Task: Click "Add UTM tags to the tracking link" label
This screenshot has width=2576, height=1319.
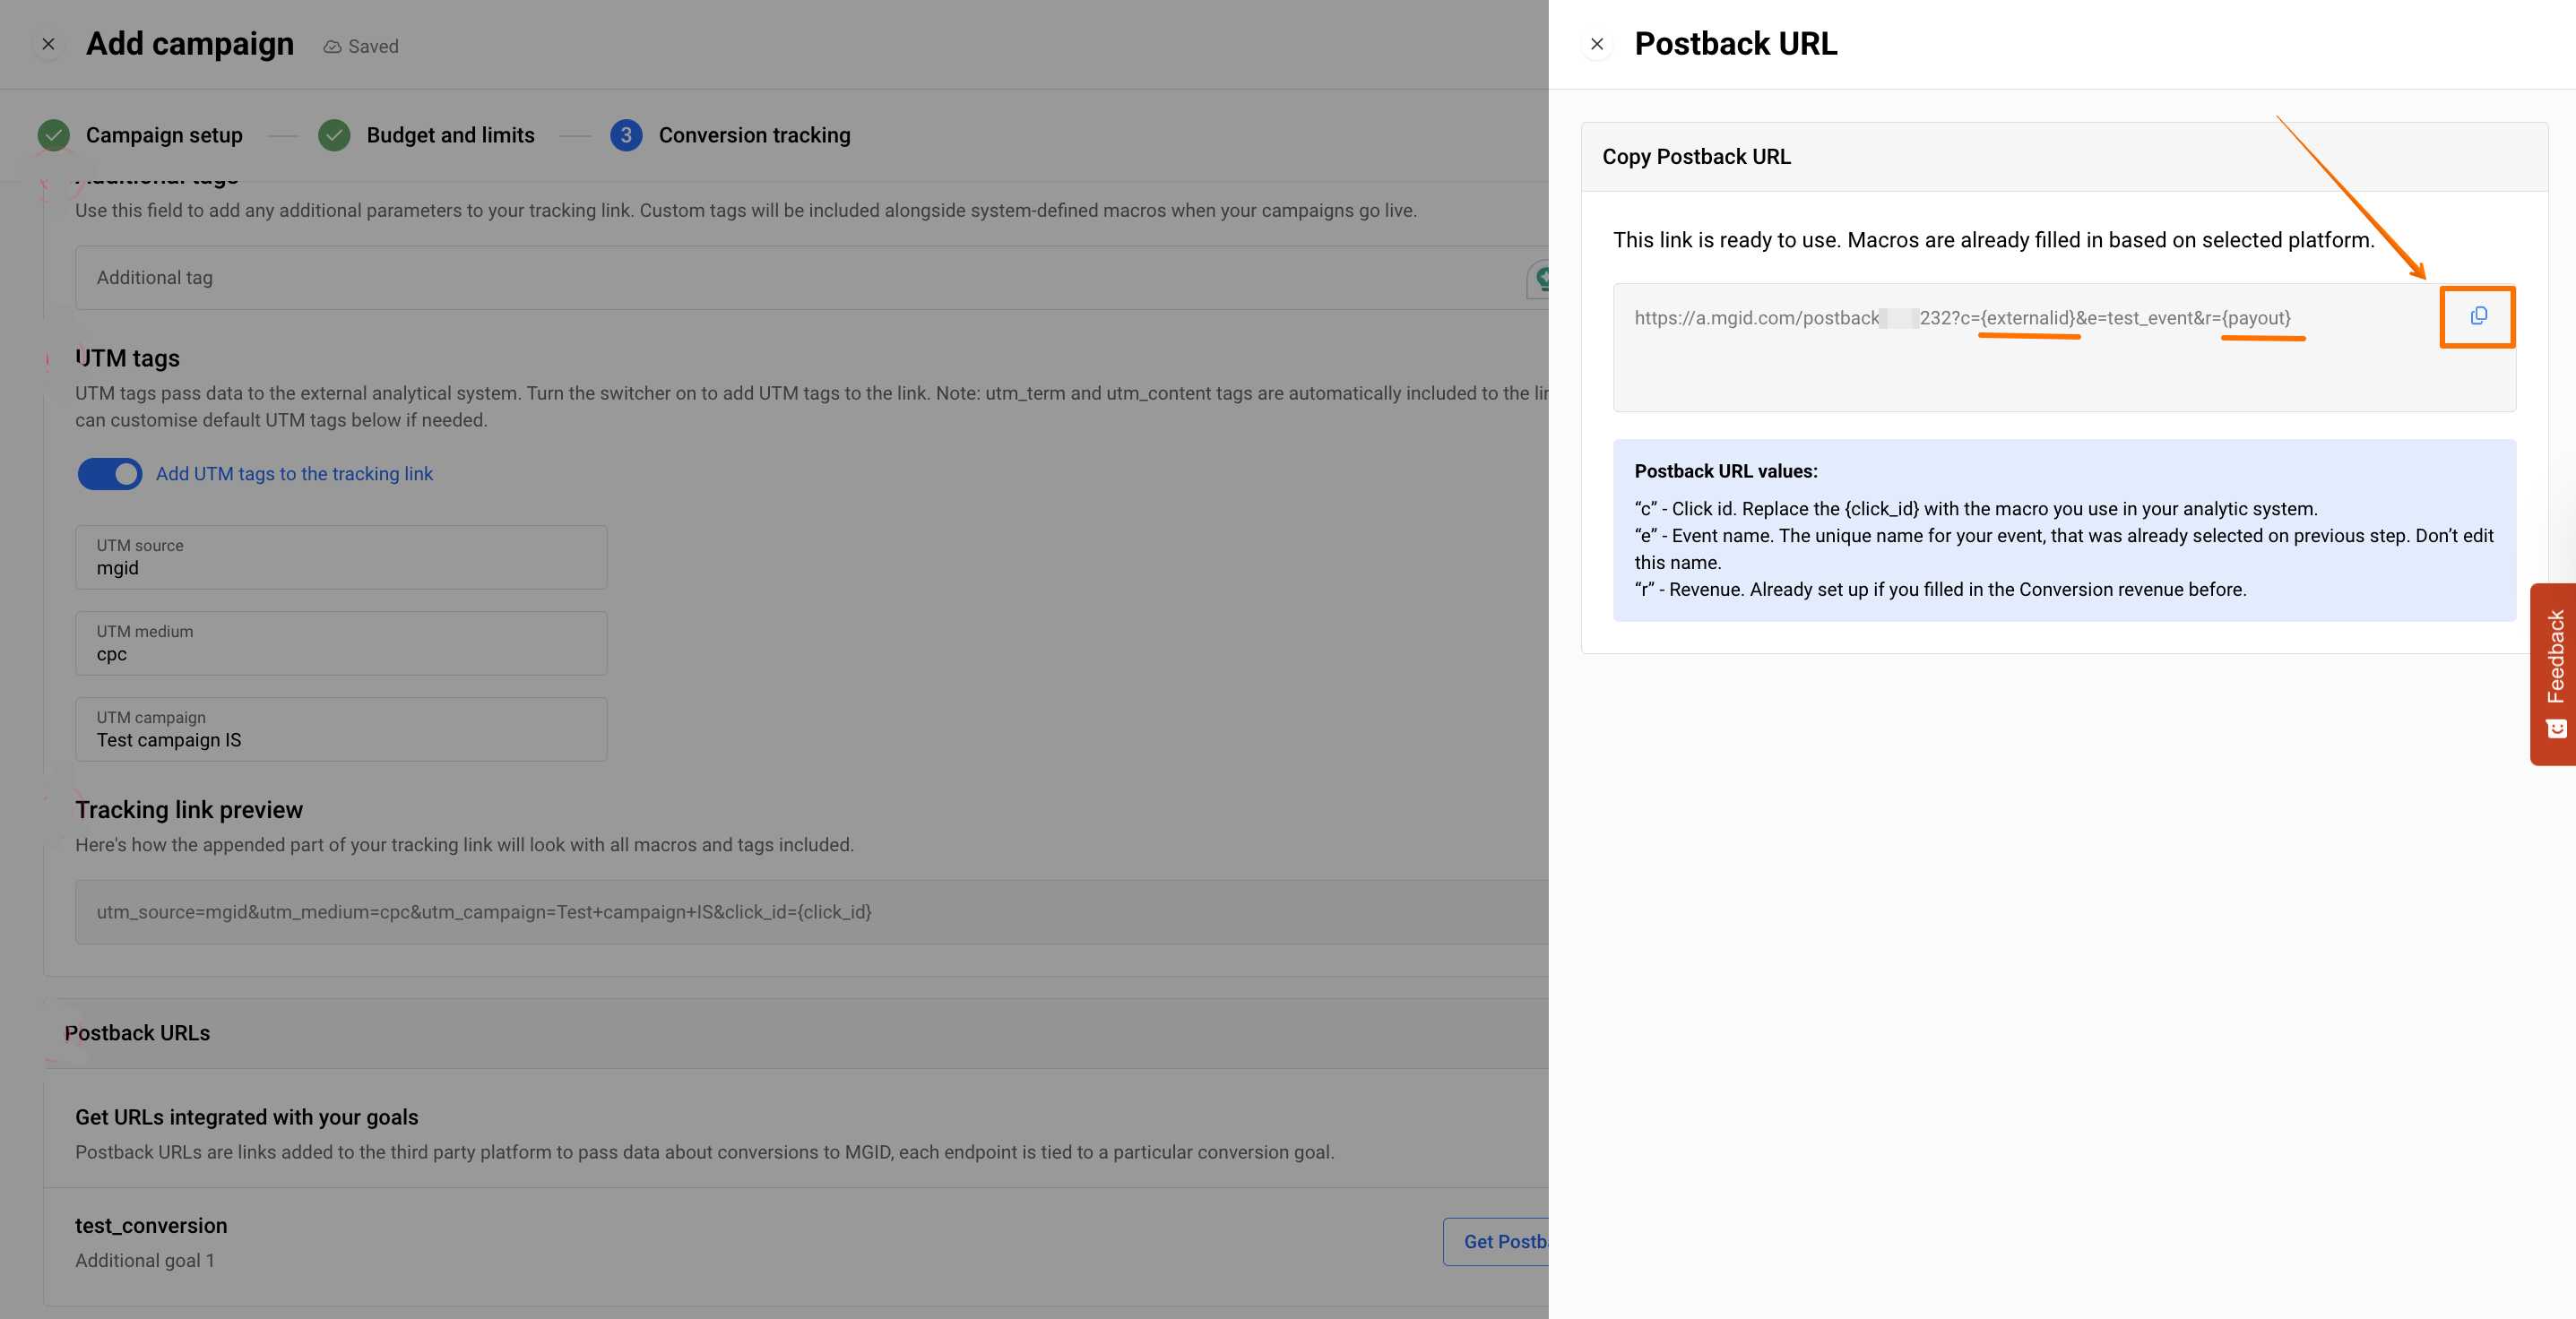Action: click(294, 474)
